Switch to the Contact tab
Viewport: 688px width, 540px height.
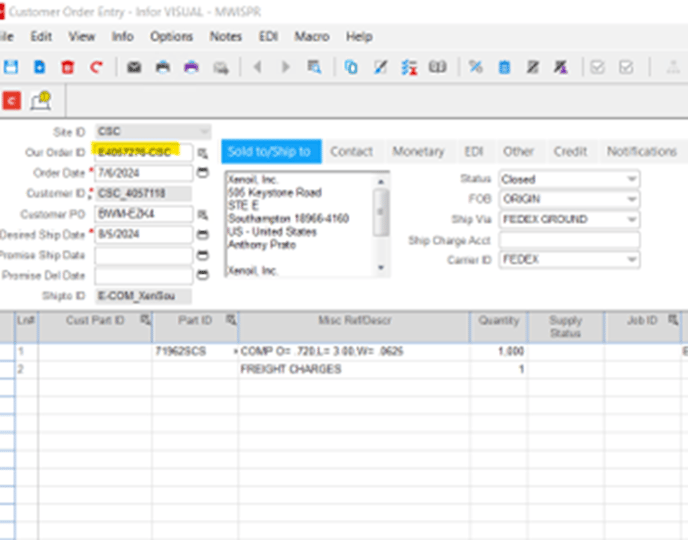coord(351,151)
